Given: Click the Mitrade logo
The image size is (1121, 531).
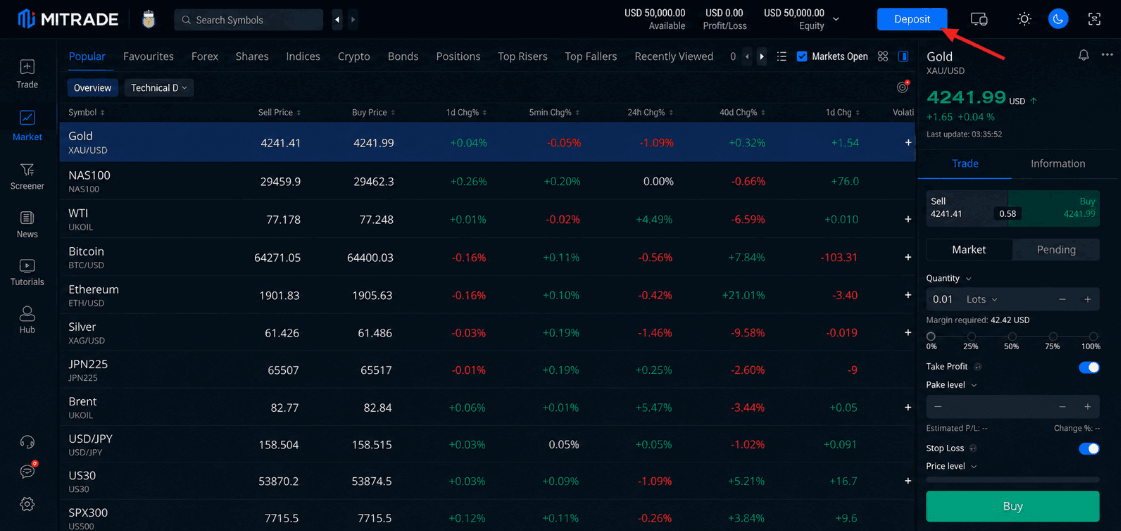Looking at the screenshot, I should pyautogui.click(x=68, y=19).
